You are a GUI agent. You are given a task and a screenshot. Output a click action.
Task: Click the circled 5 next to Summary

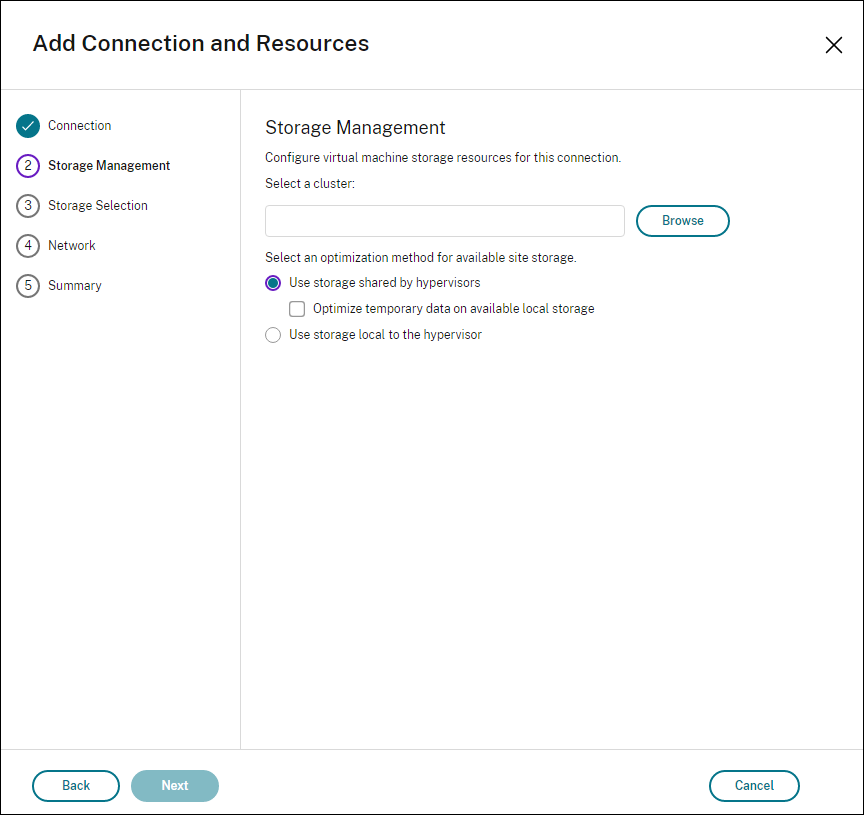(28, 285)
